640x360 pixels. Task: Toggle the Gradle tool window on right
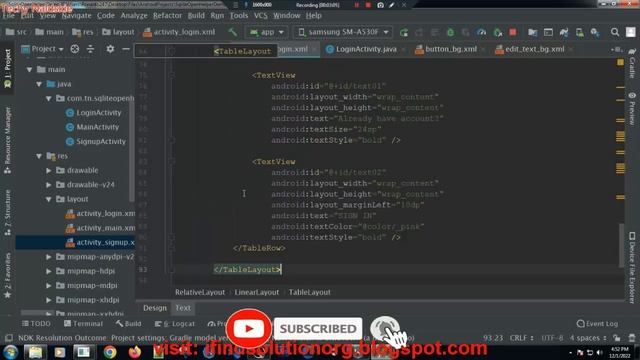pos(632,63)
